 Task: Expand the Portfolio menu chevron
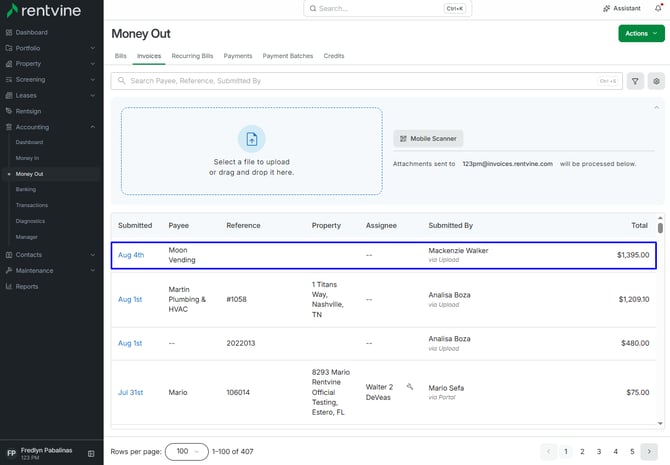pos(93,48)
